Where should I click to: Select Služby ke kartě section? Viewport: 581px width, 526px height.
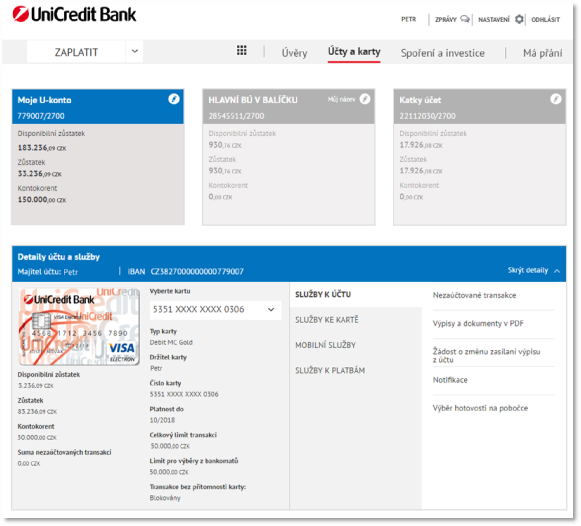[327, 320]
